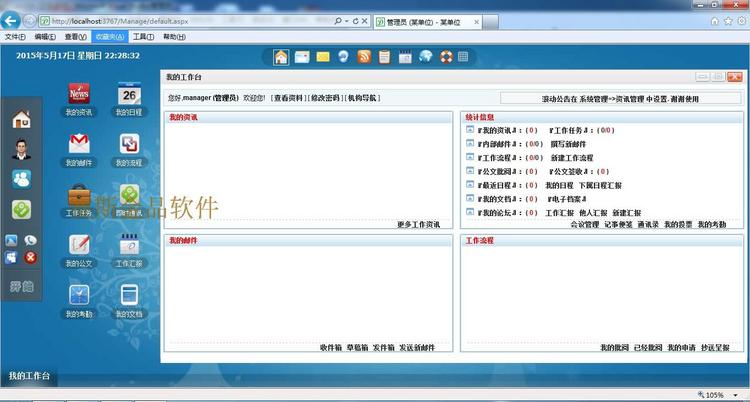Click the grid table icon in toolbar
The image size is (750, 402).
coord(463,57)
